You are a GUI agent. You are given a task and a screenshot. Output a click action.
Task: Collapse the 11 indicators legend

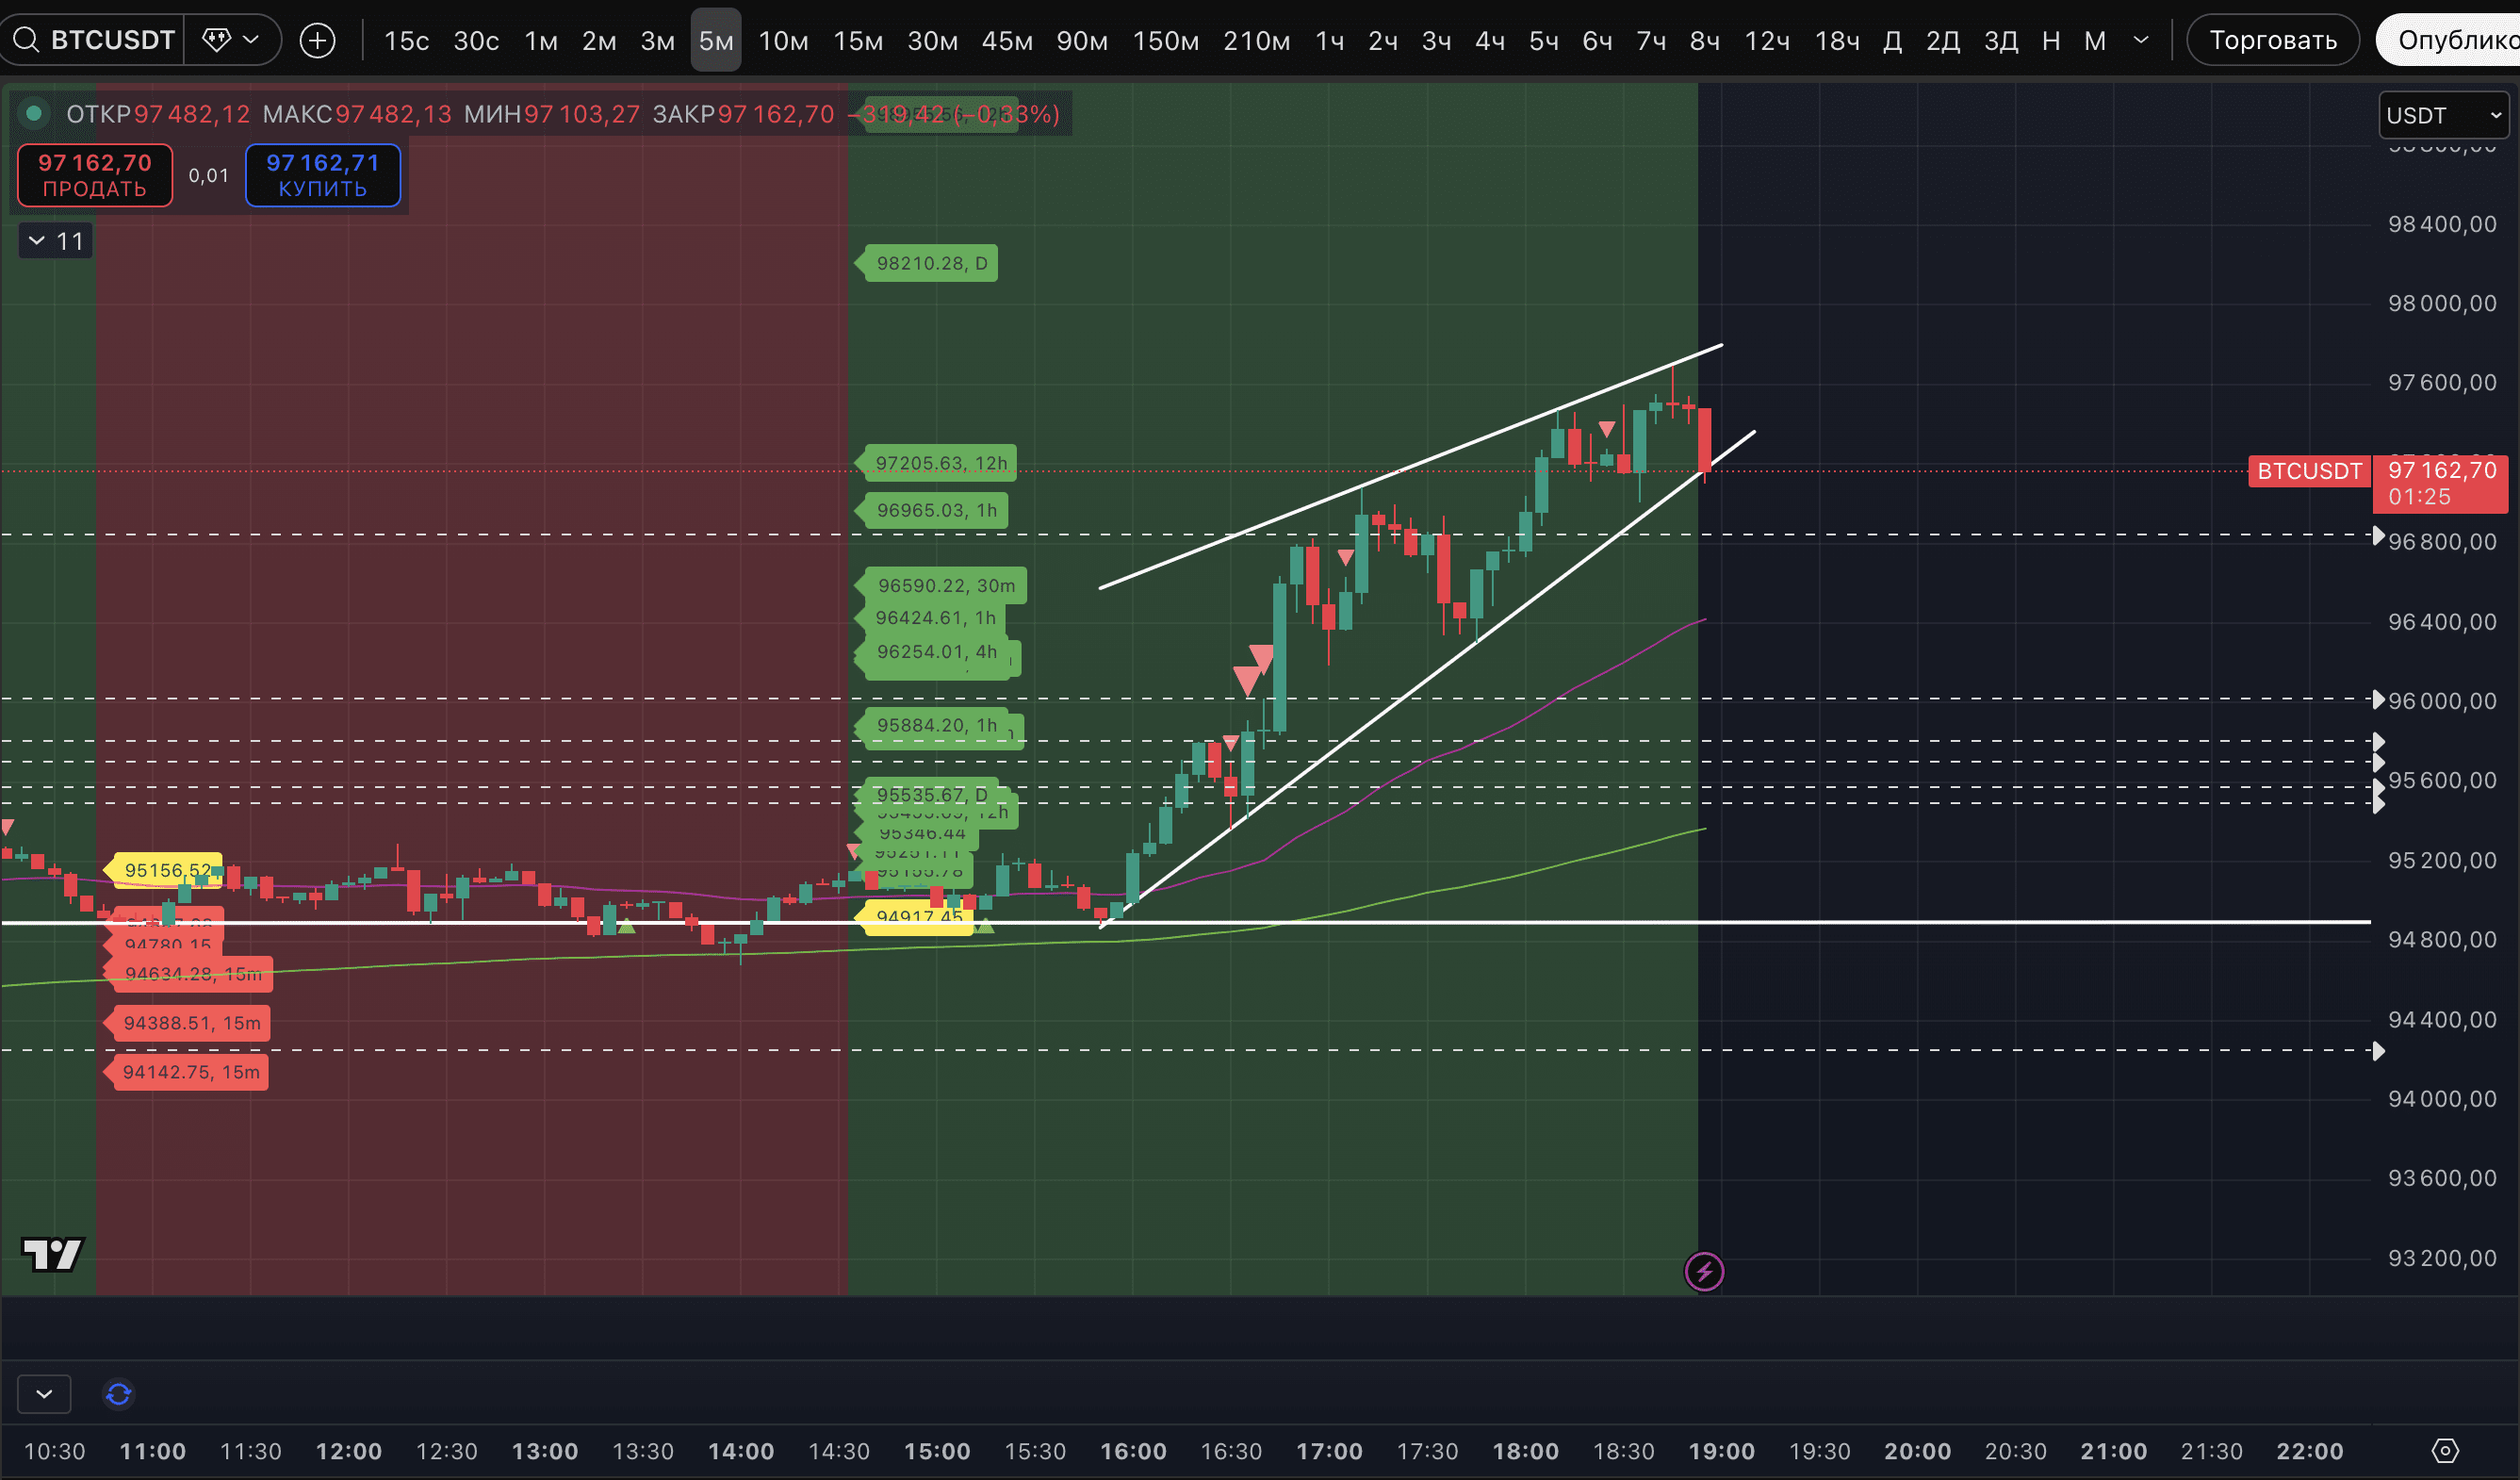[55, 241]
